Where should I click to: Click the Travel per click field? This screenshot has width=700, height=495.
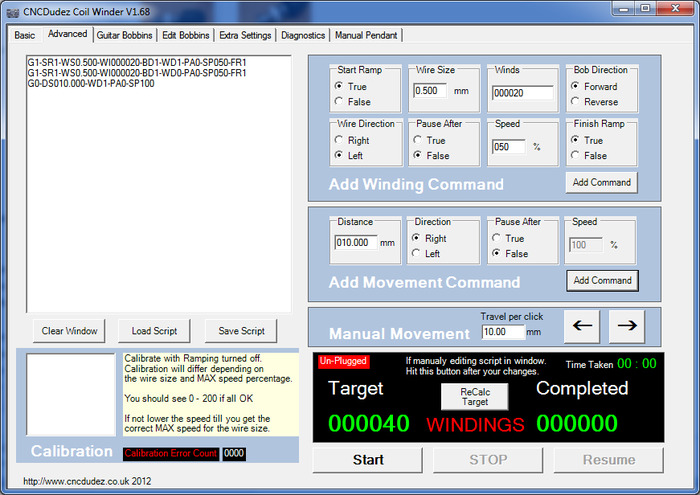tap(503, 332)
